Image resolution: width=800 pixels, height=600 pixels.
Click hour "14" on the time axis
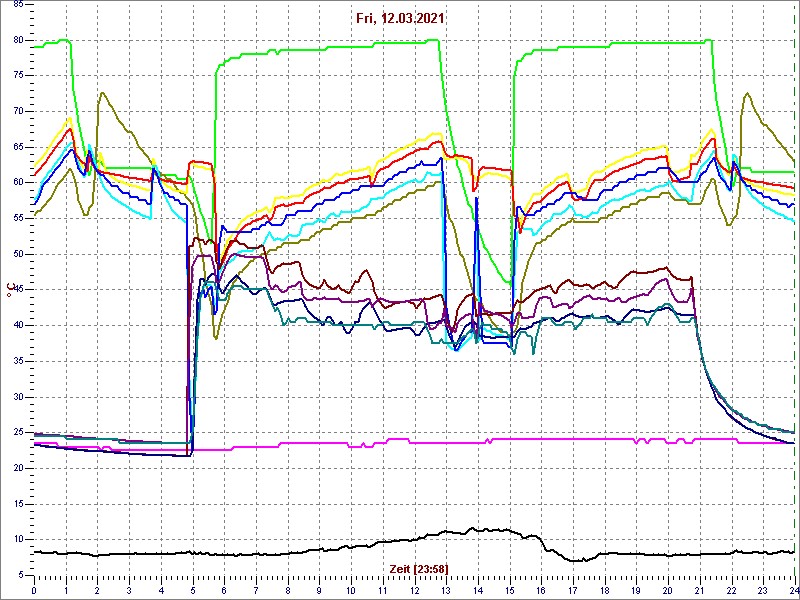[478, 590]
